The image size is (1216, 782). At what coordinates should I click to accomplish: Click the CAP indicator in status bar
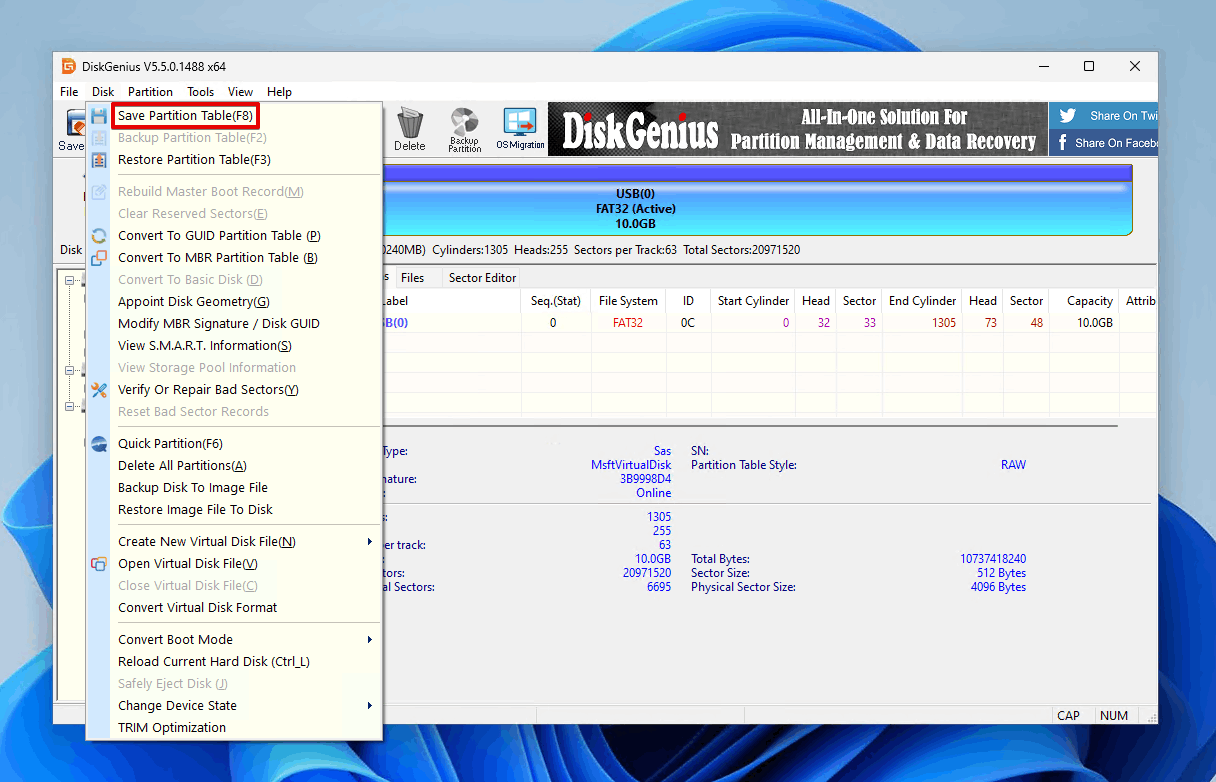(1068, 715)
